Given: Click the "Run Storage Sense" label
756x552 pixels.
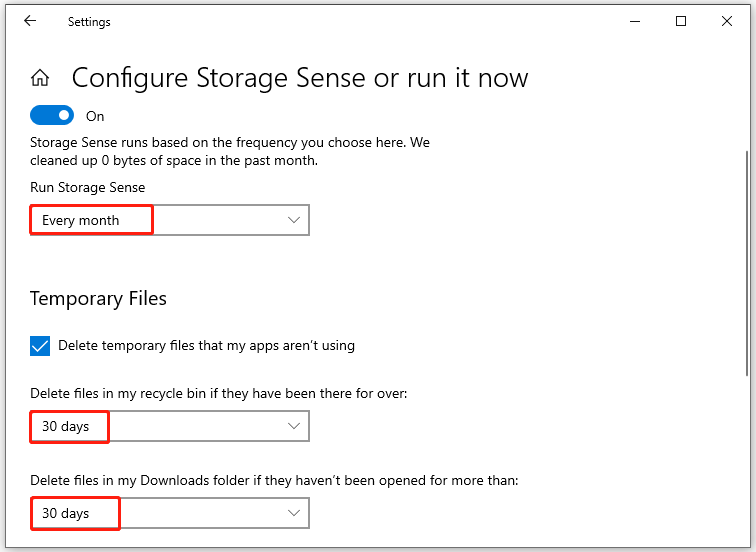Looking at the screenshot, I should coord(87,187).
